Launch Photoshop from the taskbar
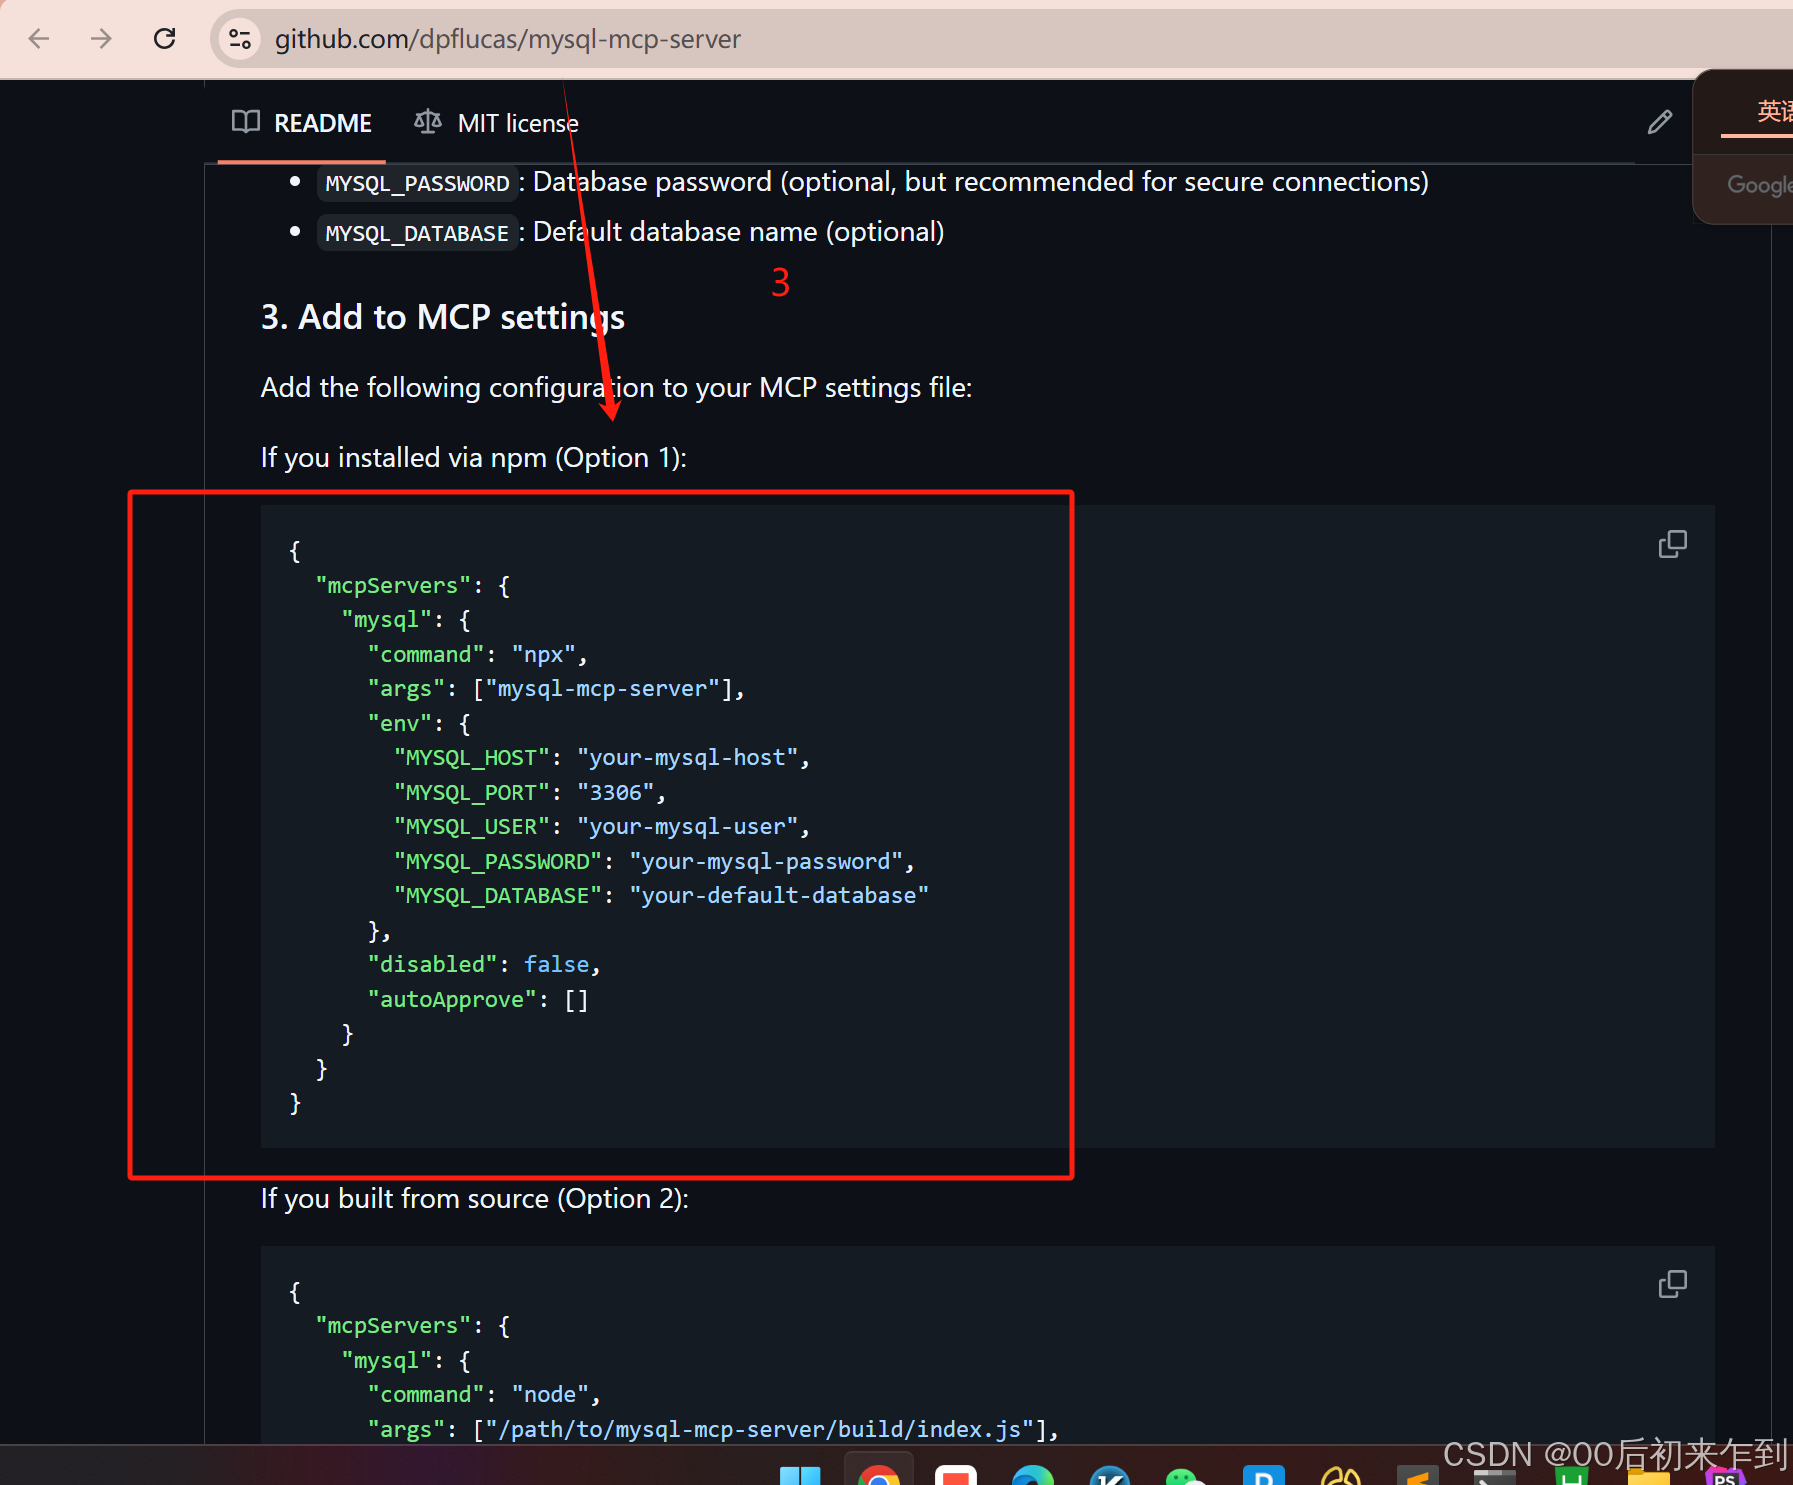Screen dimensions: 1793x1485 (1727, 1477)
